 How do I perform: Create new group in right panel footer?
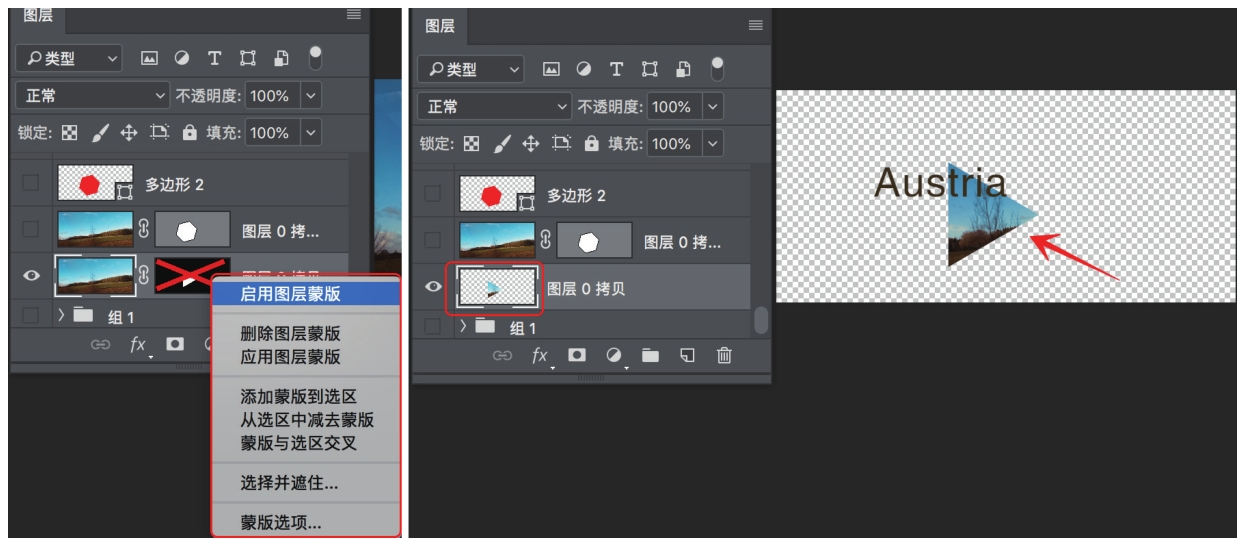(x=650, y=356)
